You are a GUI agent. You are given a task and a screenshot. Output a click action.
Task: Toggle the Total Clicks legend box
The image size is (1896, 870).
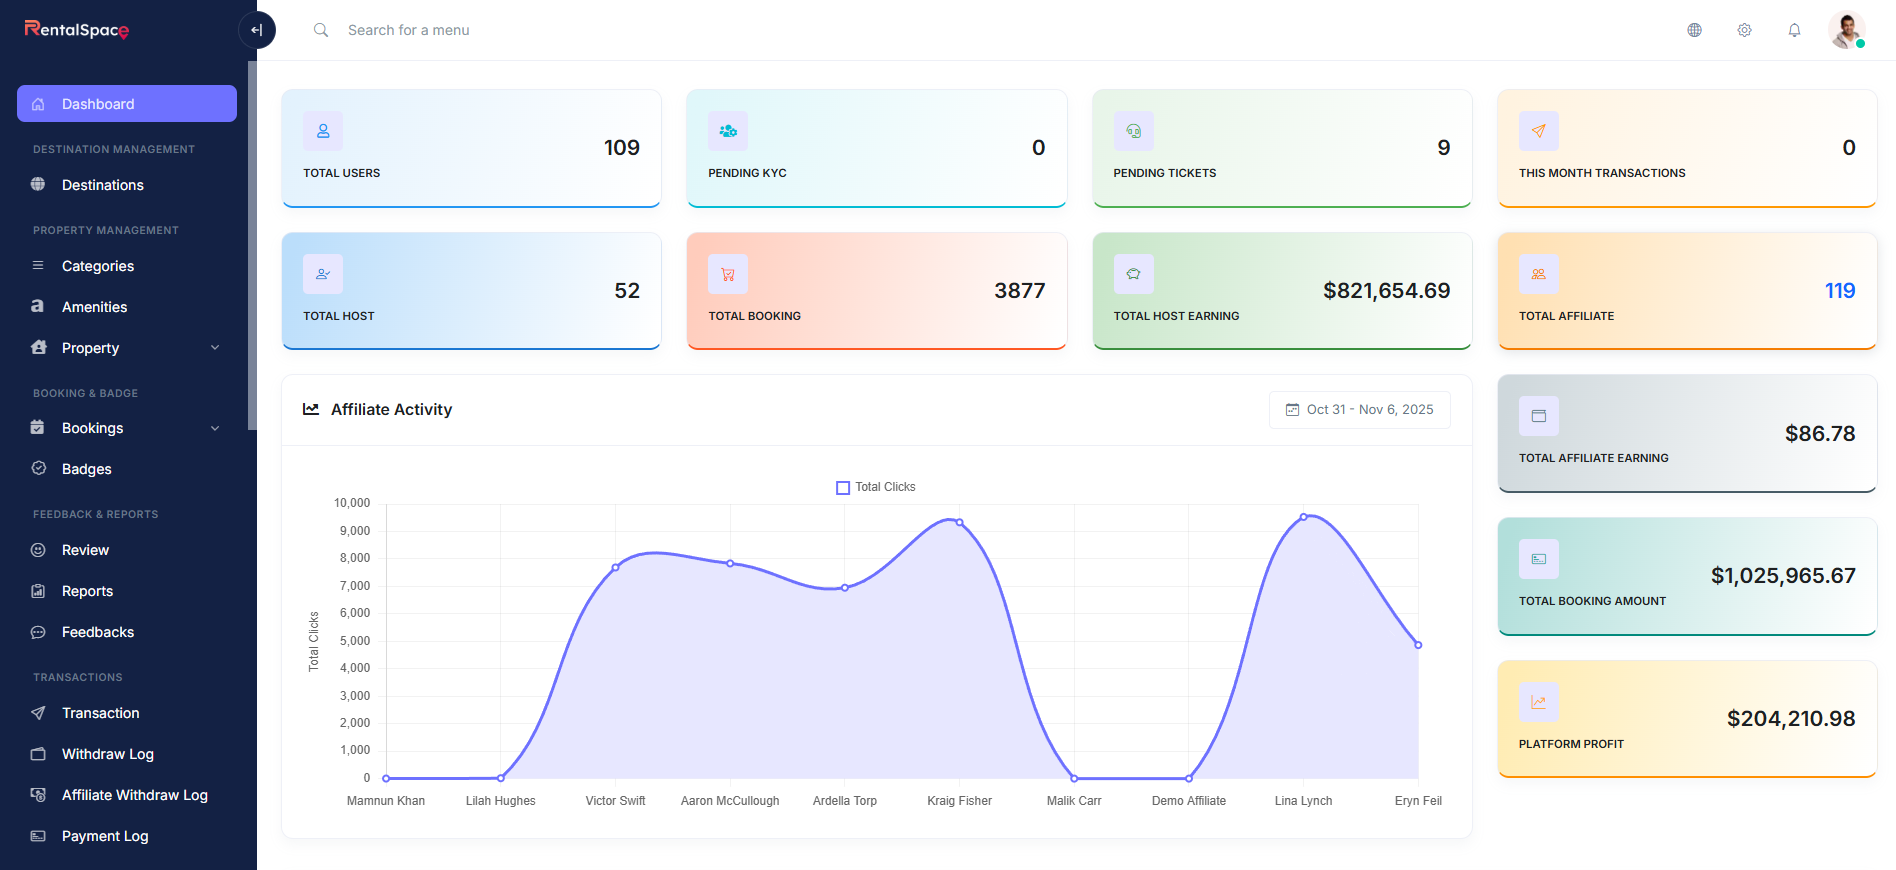(x=843, y=488)
